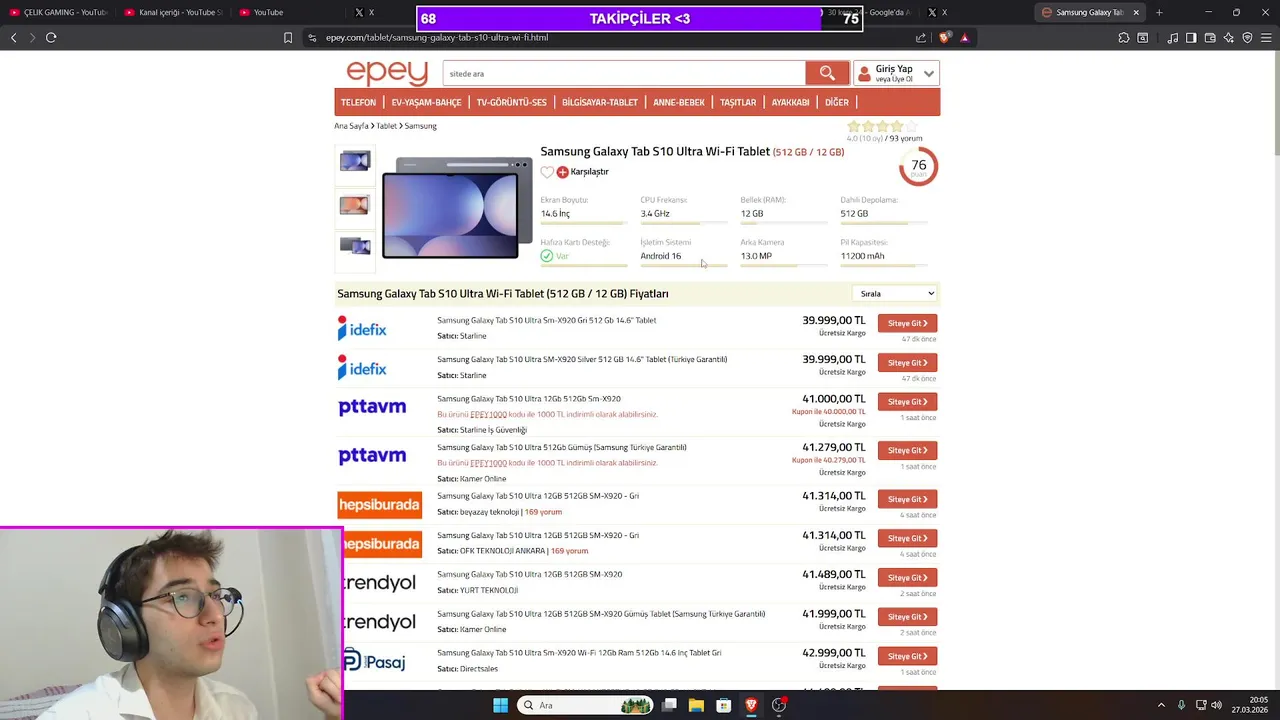Bookmark this page with the bookmark icon
This screenshot has height=720, width=1280.
click(288, 37)
